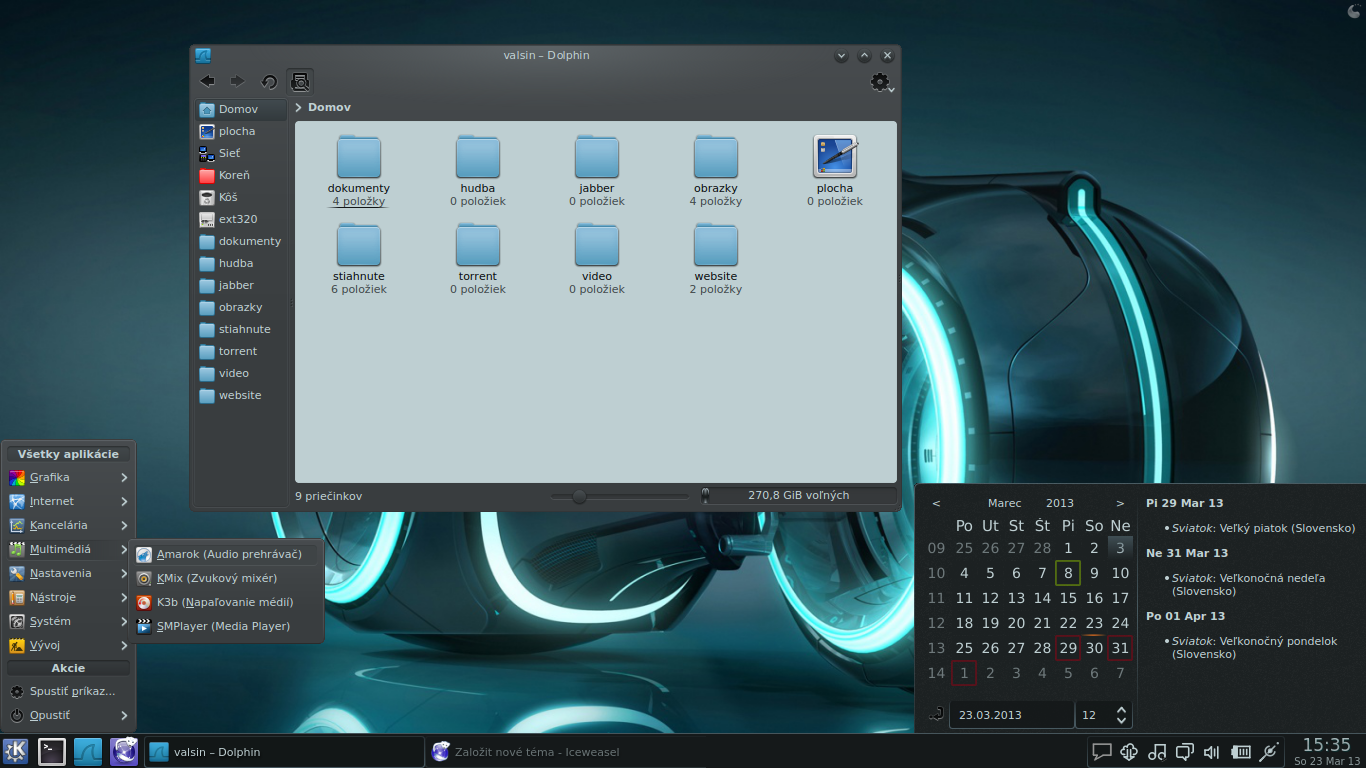Click the Reload icon in Dolphin toolbar
The height and width of the screenshot is (768, 1366).
coord(269,82)
